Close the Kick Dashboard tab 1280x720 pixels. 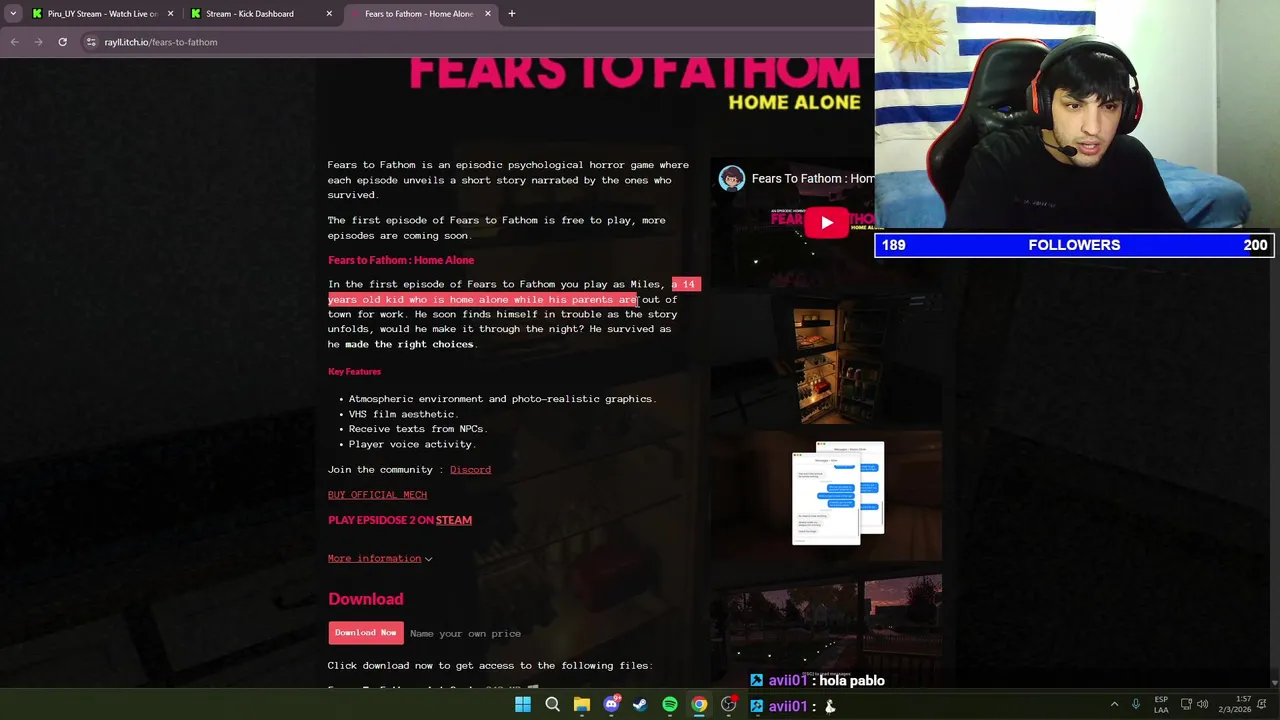329,14
